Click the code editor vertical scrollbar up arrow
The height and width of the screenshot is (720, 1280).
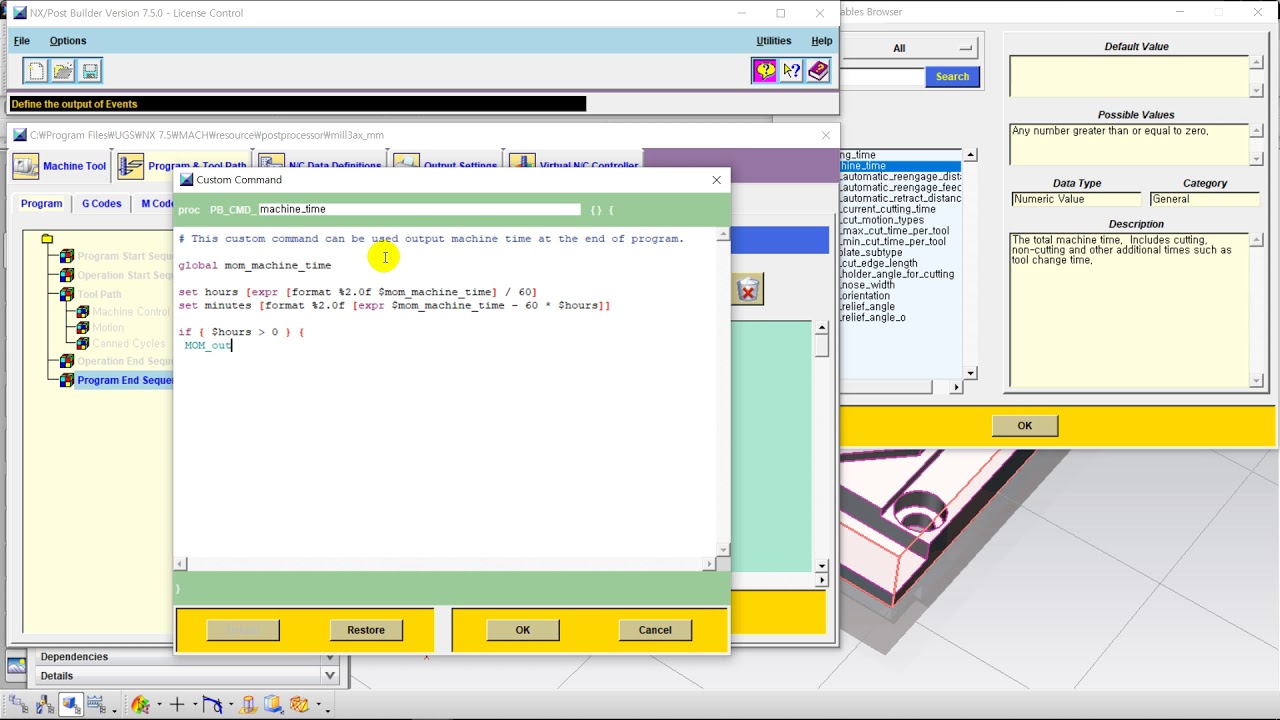(x=723, y=236)
